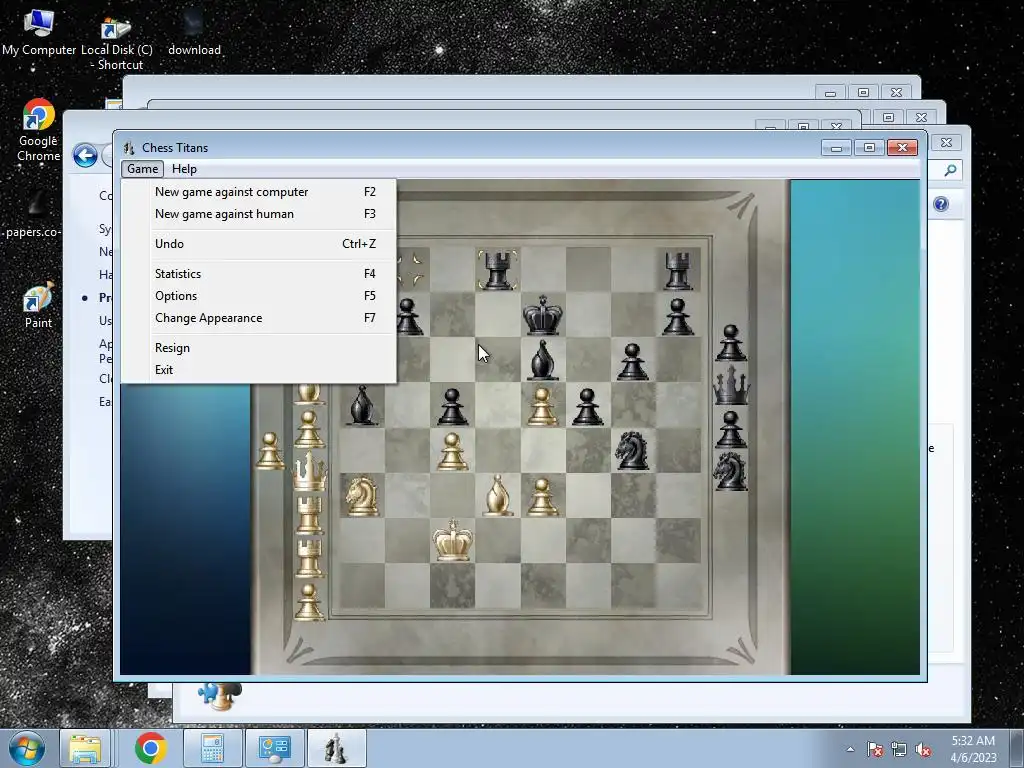
Task: Select the white pawn on e3
Action: (x=543, y=497)
